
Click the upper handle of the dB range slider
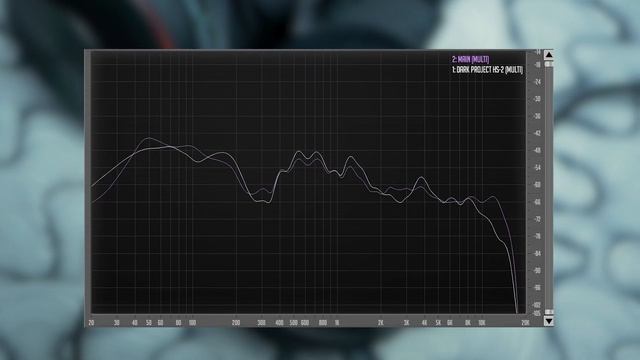(x=549, y=64)
